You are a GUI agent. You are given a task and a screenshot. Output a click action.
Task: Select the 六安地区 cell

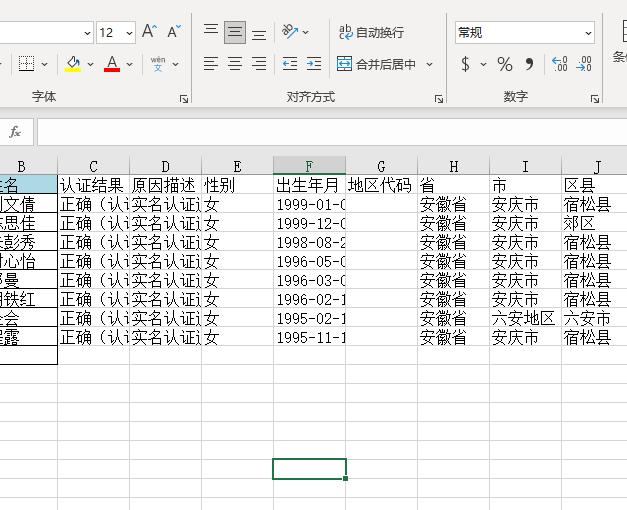(525, 318)
